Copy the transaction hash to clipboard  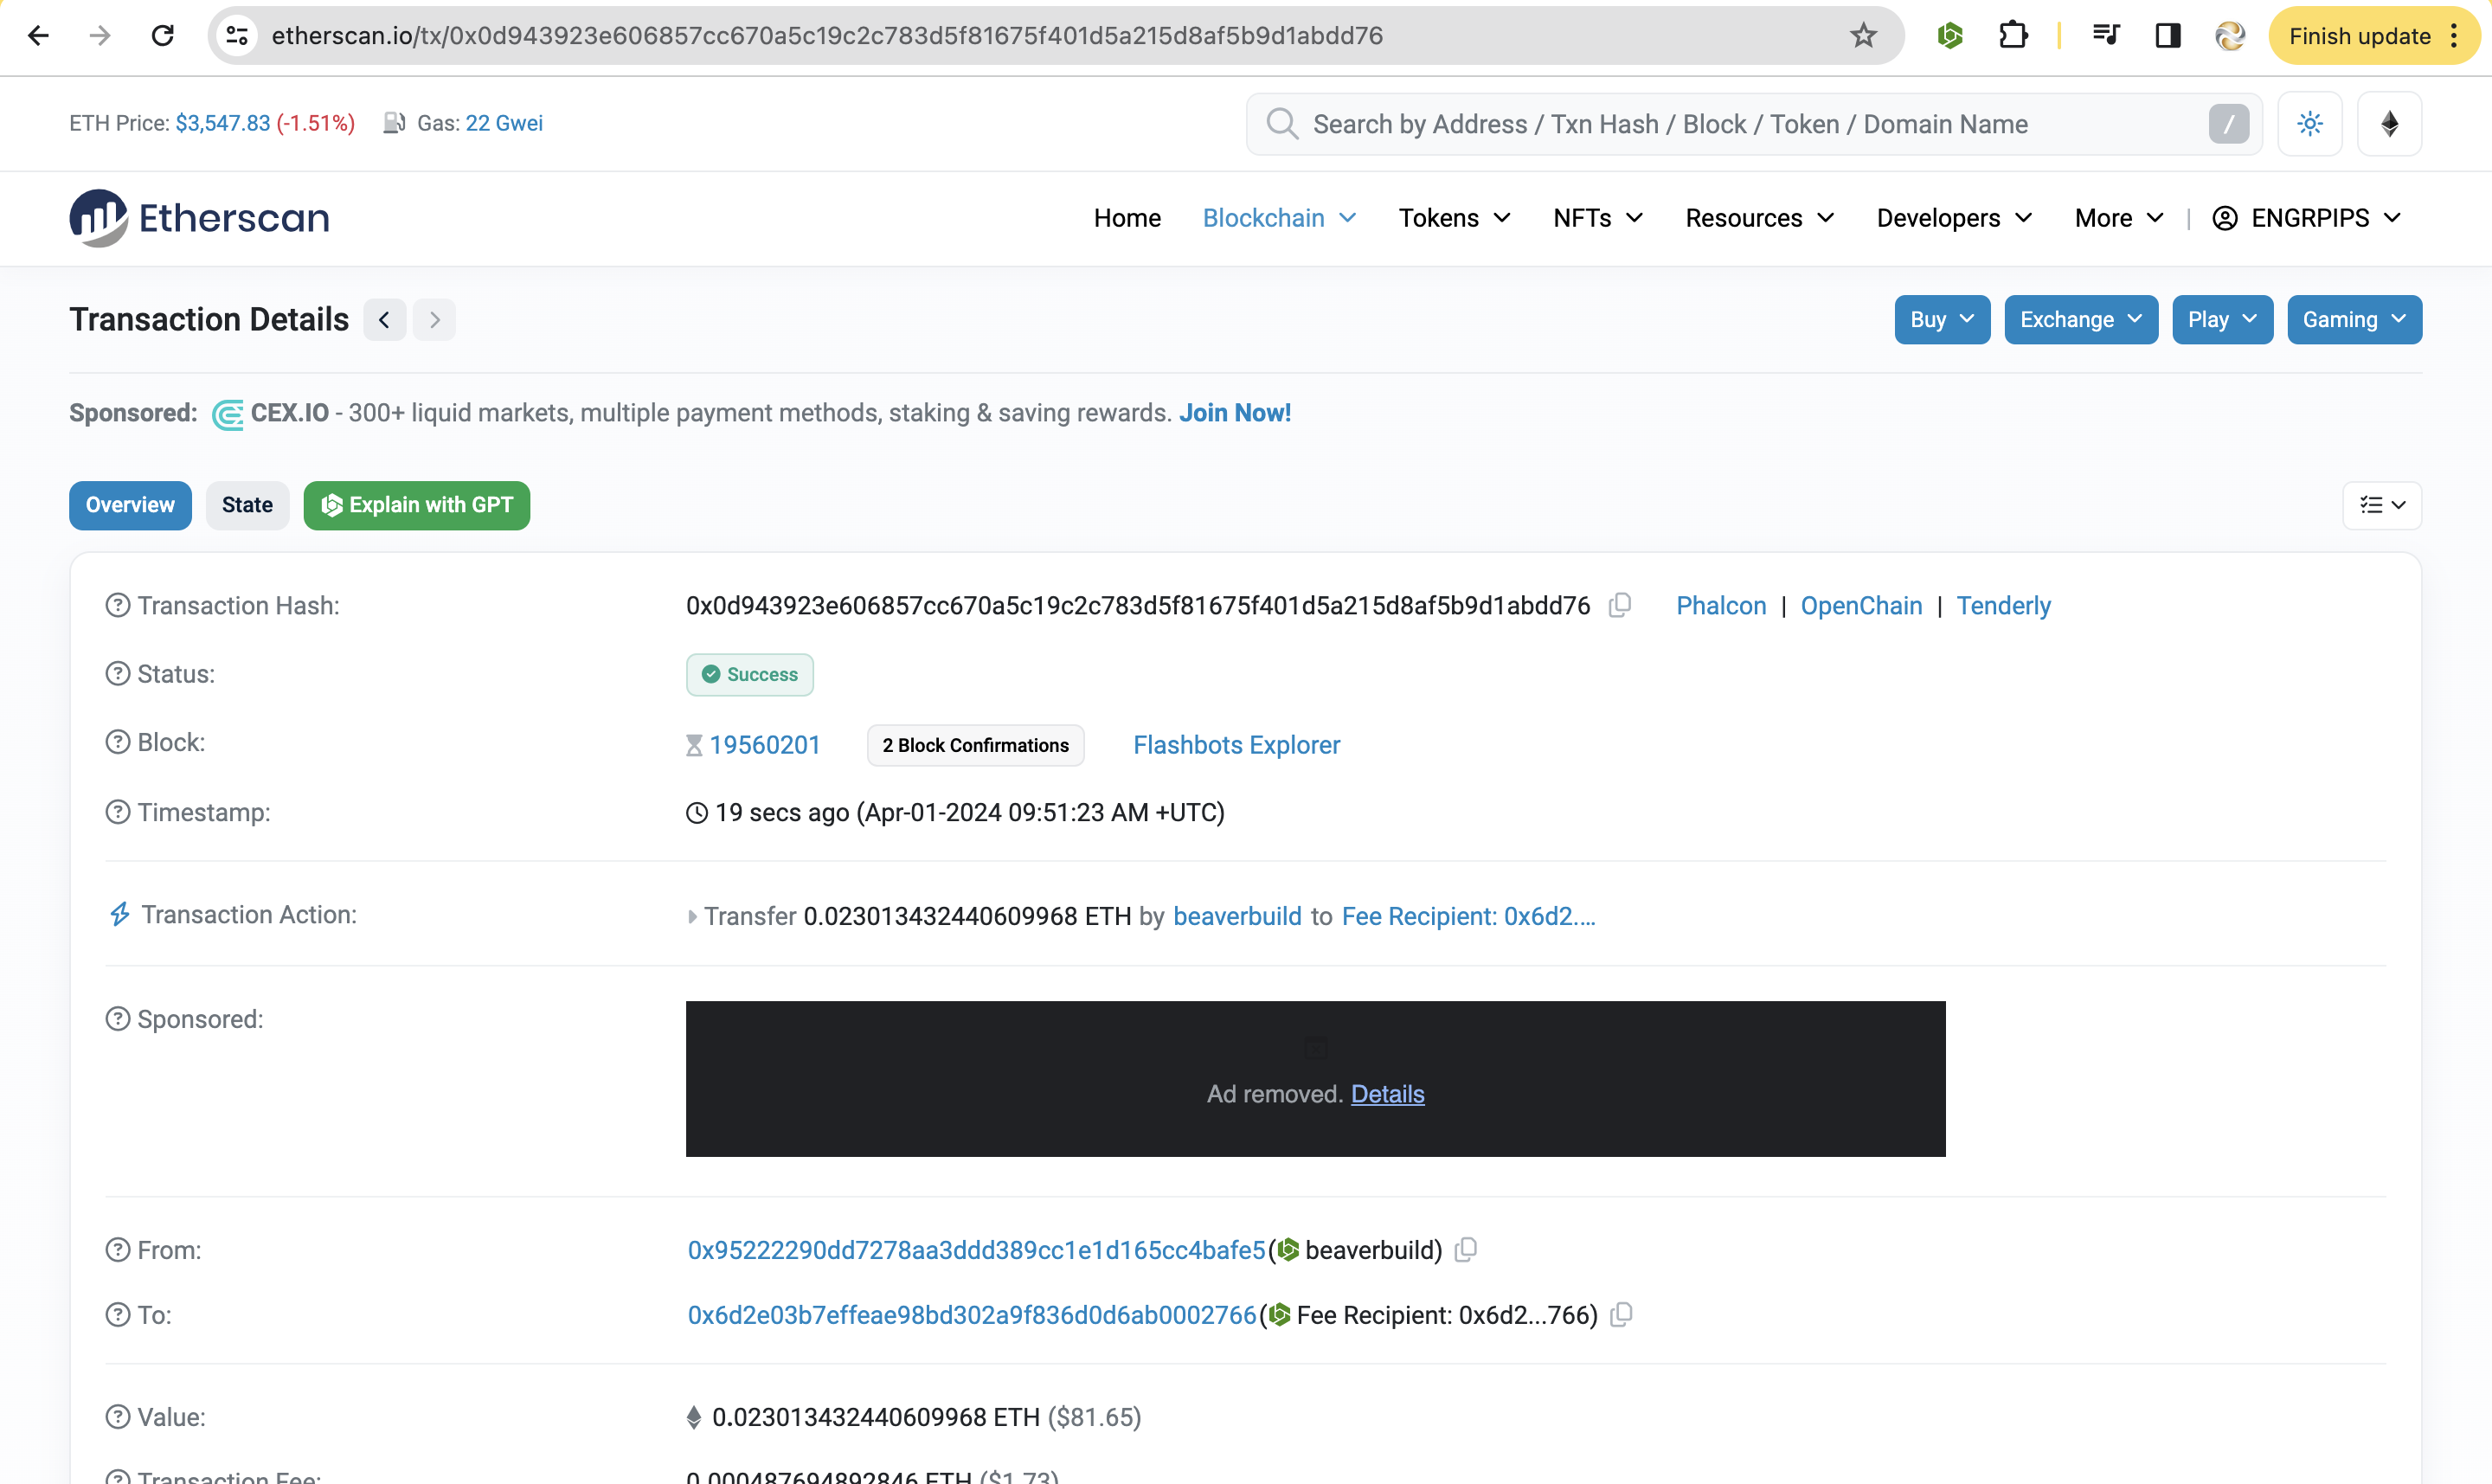point(1620,605)
